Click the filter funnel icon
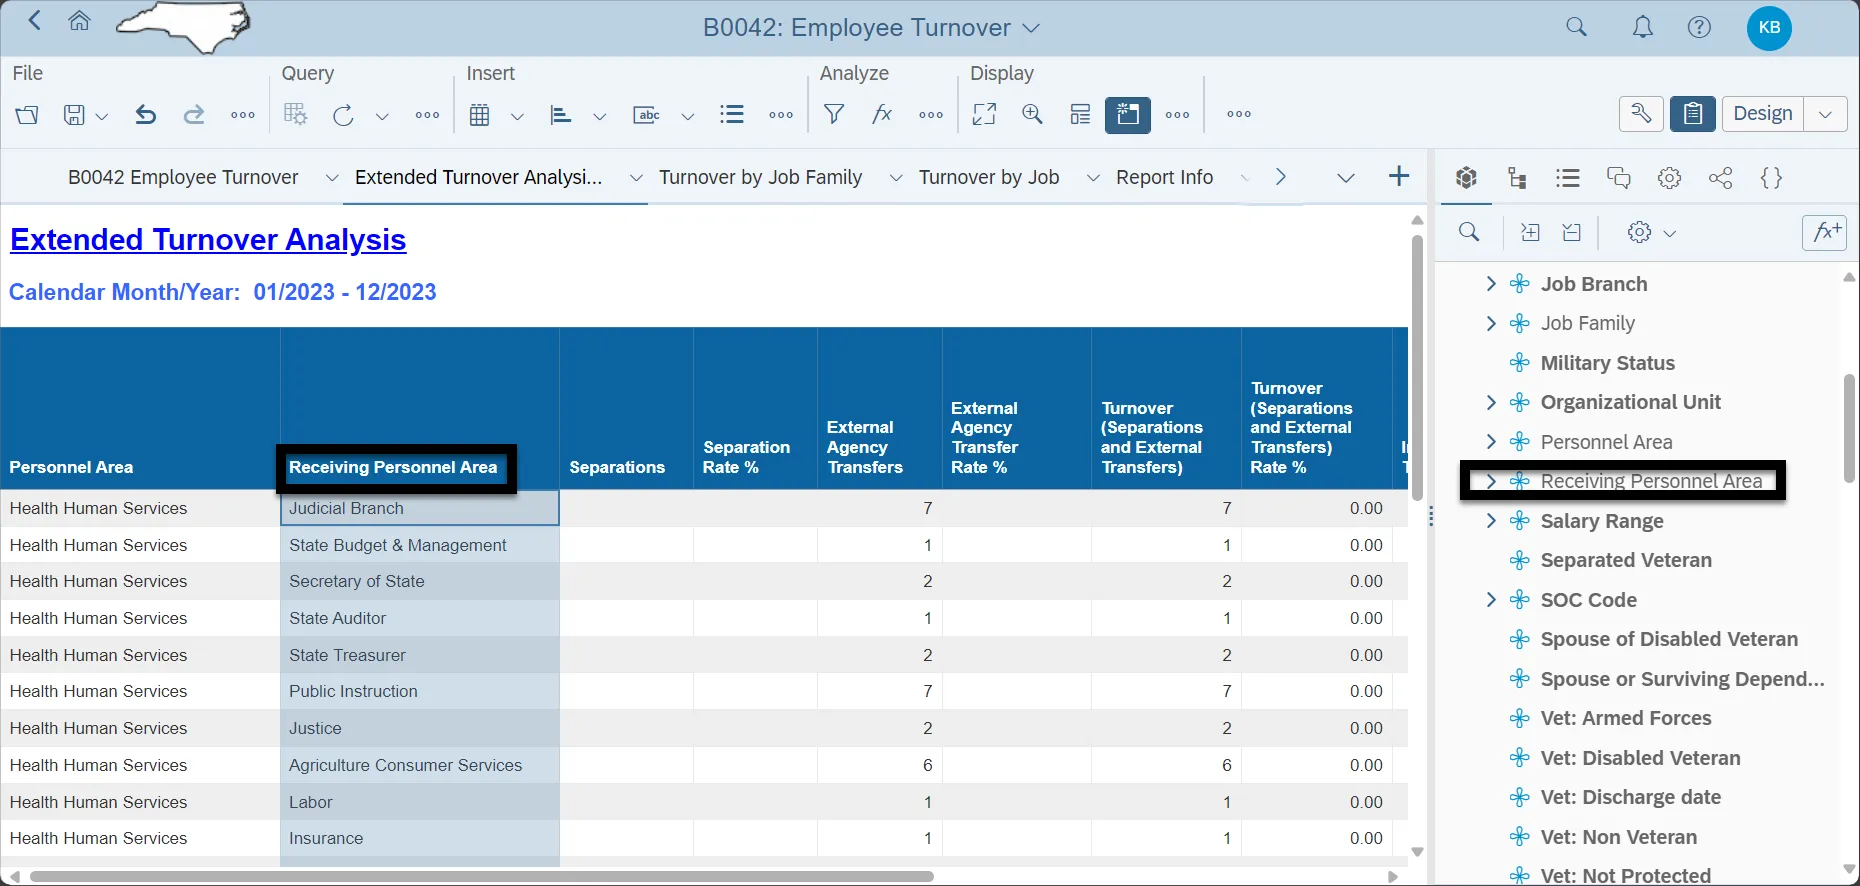The width and height of the screenshot is (1860, 886). pos(833,114)
